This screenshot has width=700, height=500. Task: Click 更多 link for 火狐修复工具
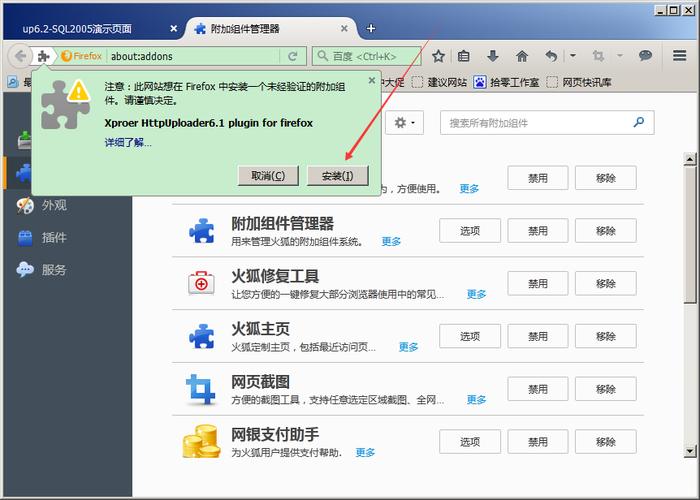476,294
